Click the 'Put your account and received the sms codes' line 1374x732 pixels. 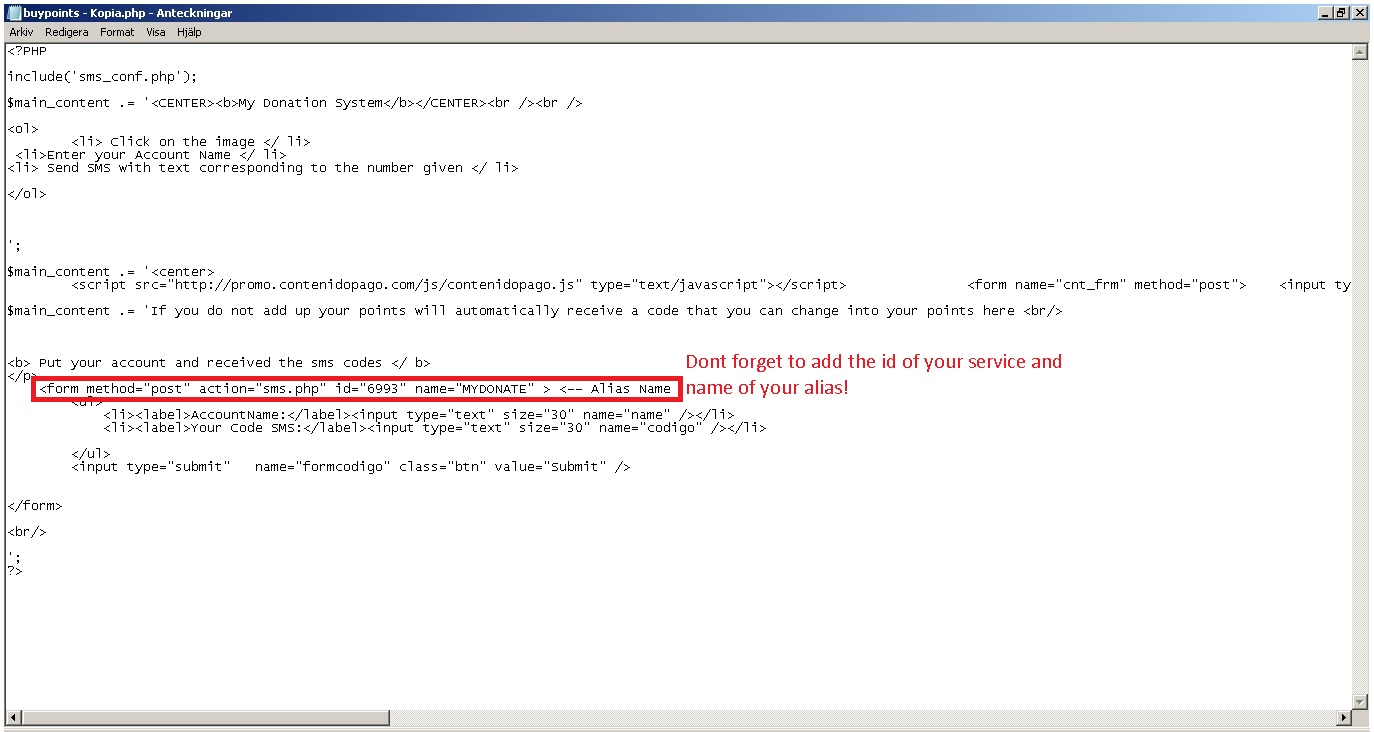point(218,362)
